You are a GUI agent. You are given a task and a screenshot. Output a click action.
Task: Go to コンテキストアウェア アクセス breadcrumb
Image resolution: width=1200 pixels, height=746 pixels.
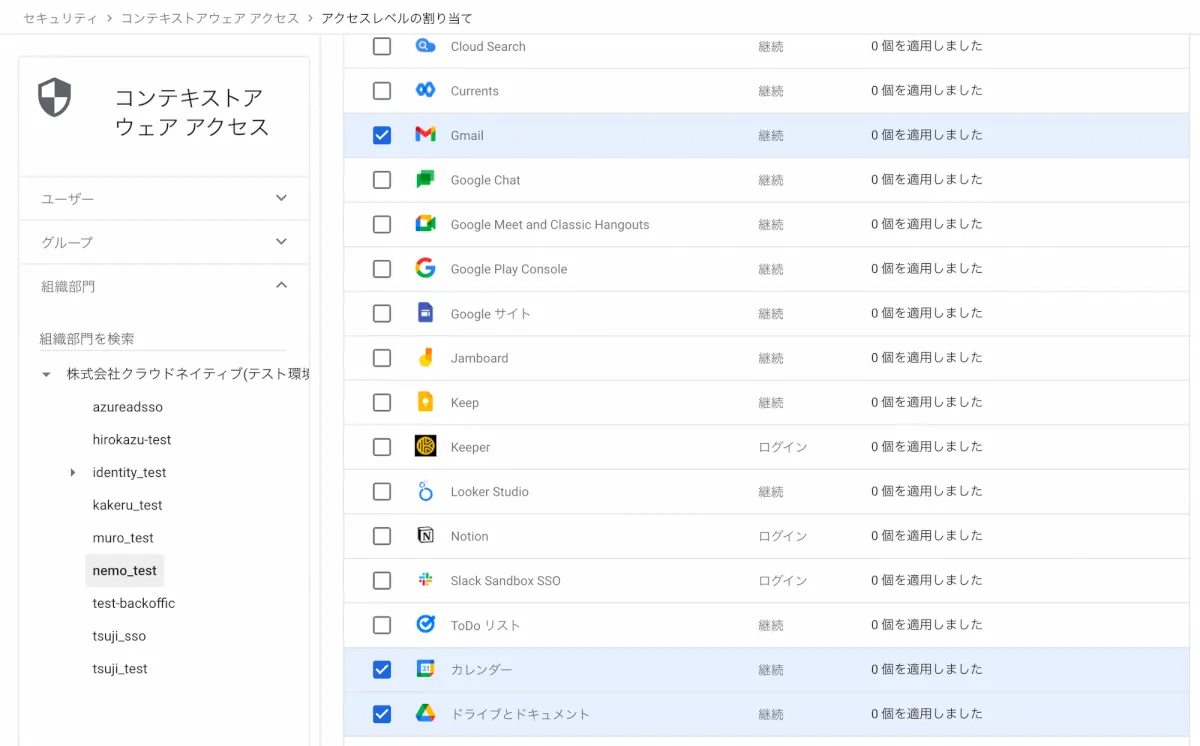210,18
